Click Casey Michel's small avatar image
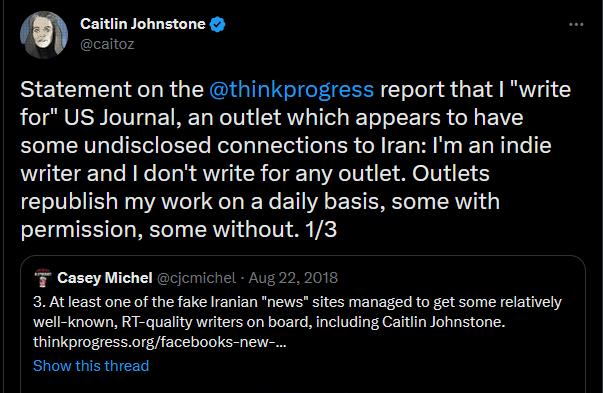Viewport: 603px width, 393px height. pyautogui.click(x=43, y=278)
